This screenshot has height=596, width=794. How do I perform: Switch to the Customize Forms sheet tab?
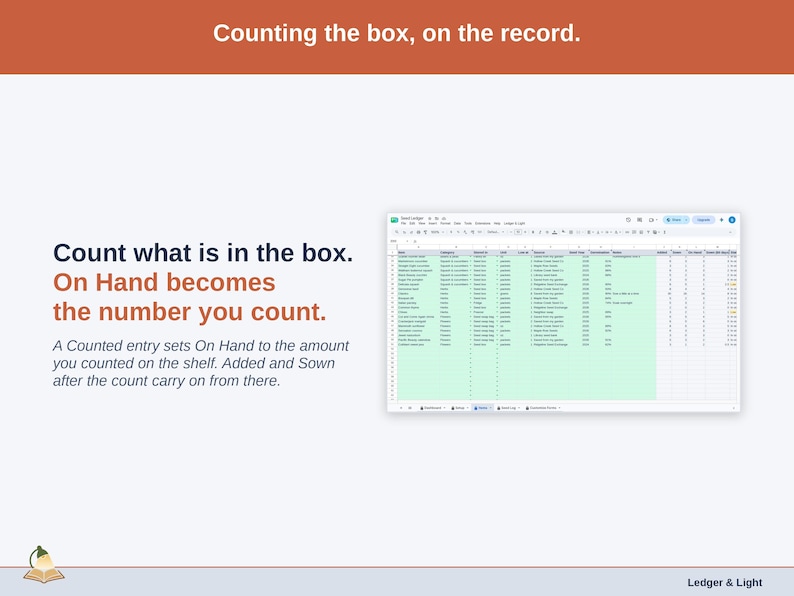pyautogui.click(x=541, y=408)
